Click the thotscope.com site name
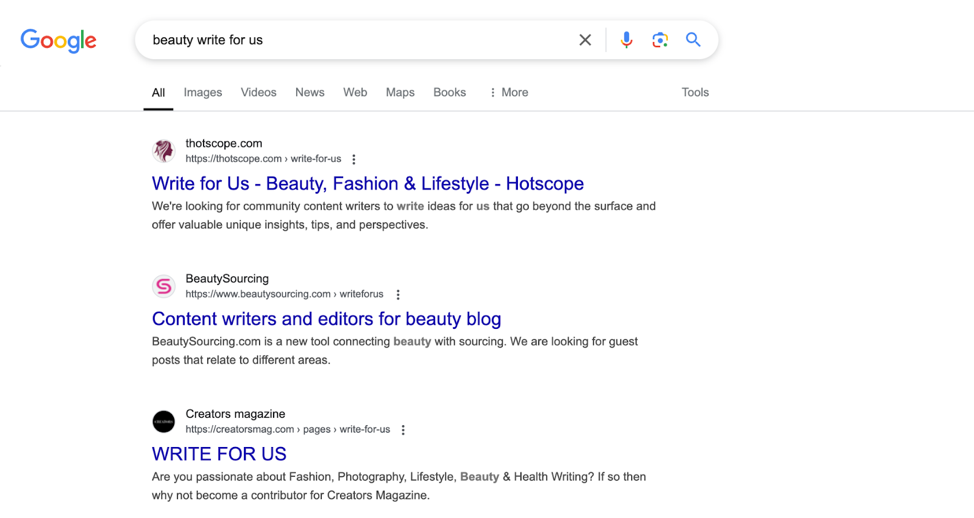The width and height of the screenshot is (974, 518). coord(224,143)
